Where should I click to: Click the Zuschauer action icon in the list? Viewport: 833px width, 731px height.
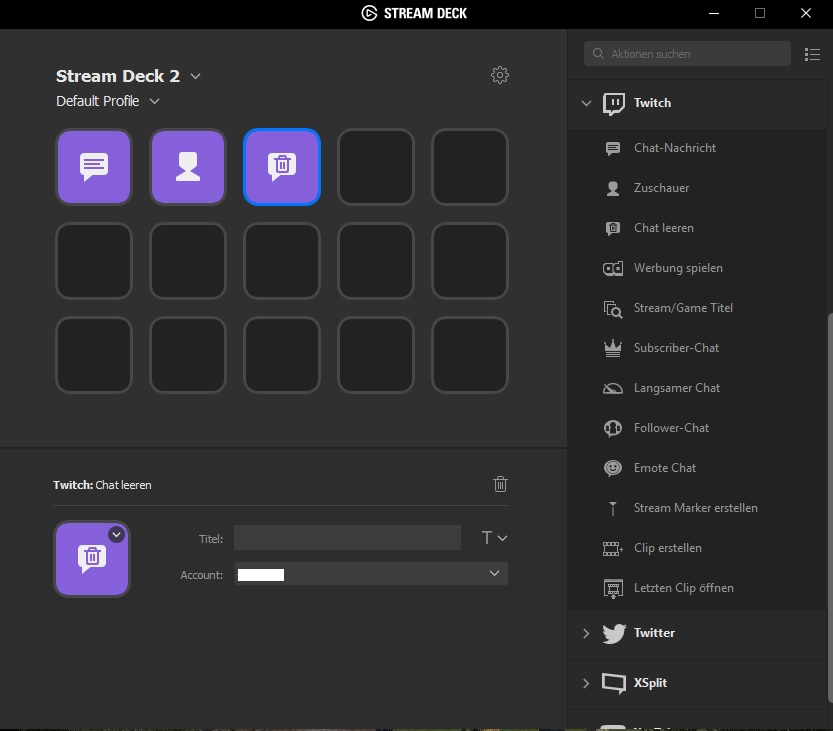(613, 188)
